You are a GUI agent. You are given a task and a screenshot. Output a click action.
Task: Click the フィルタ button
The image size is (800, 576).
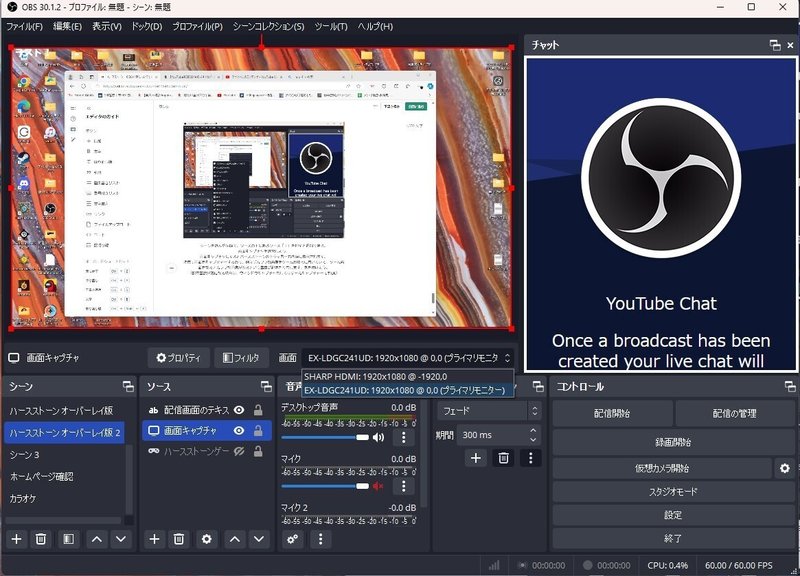click(x=241, y=358)
